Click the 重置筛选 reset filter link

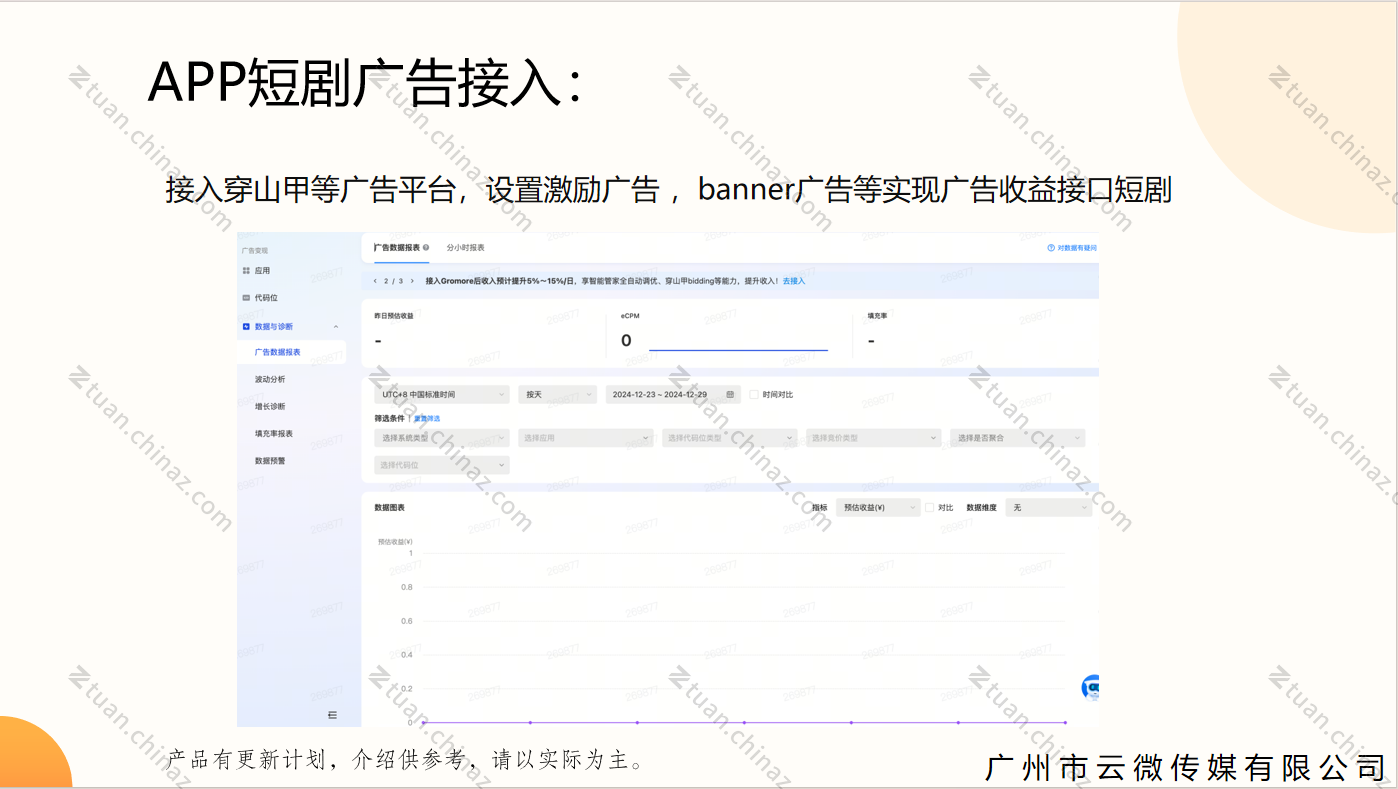coord(427,418)
